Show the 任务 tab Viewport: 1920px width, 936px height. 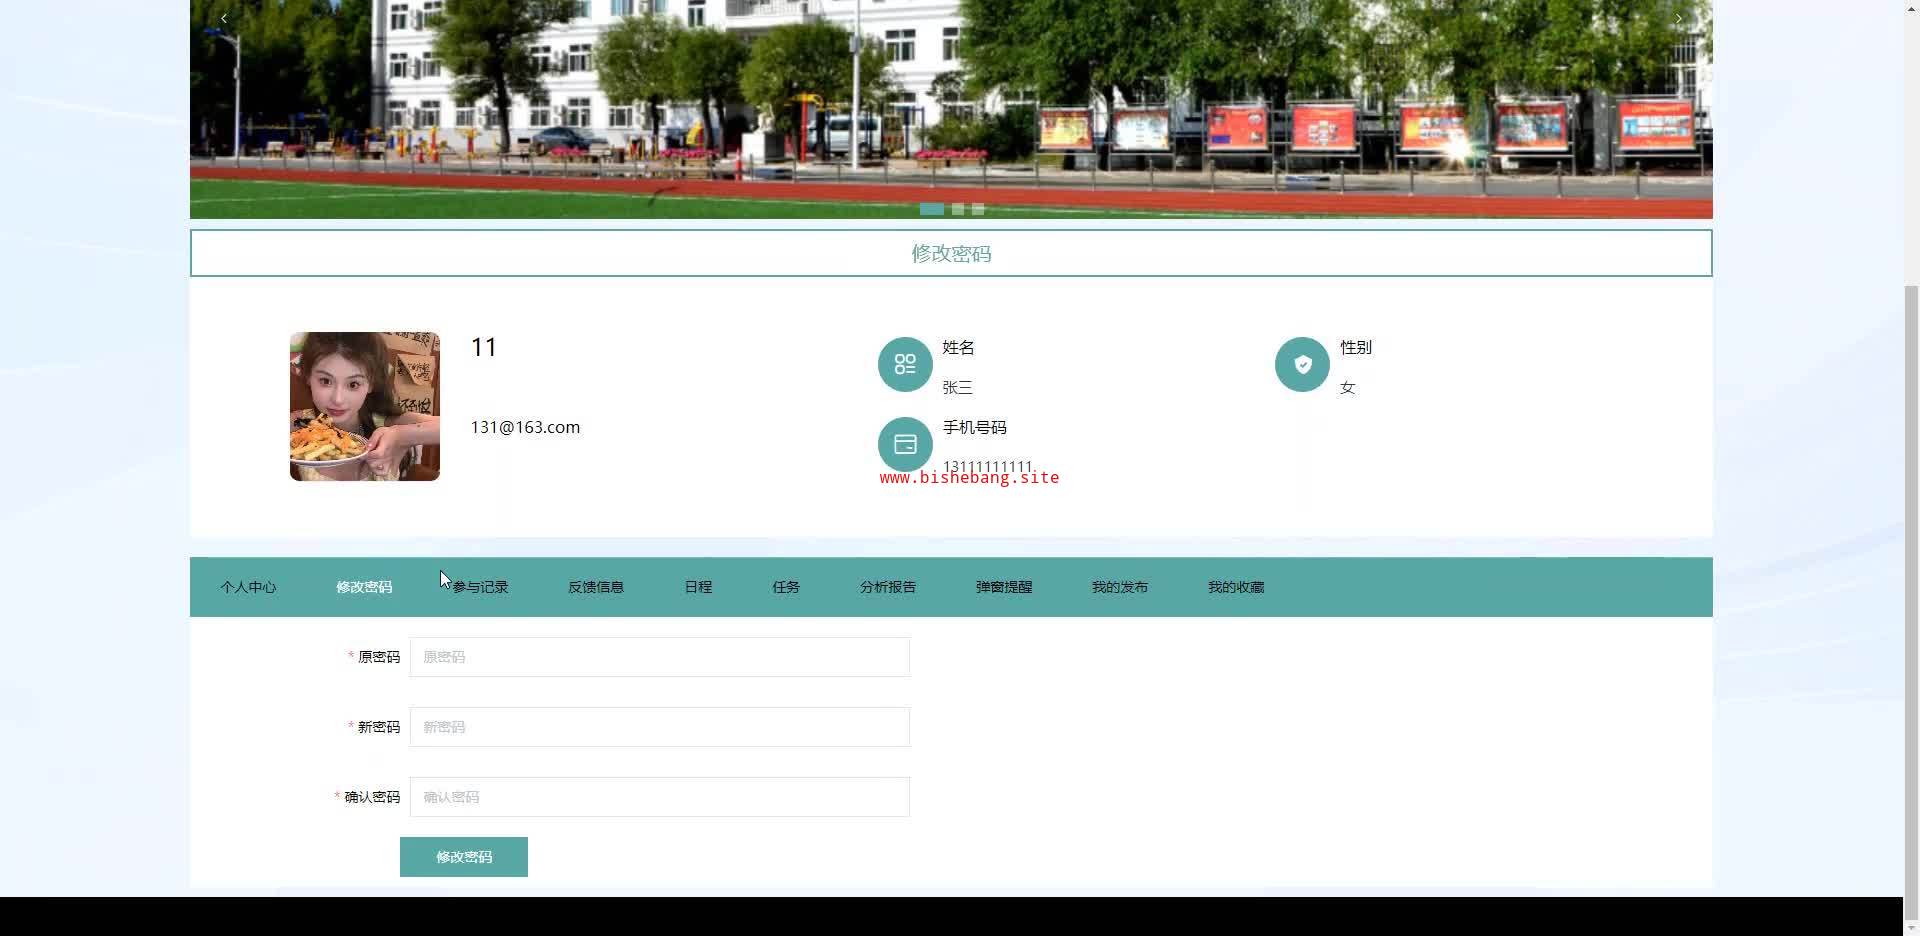point(786,587)
